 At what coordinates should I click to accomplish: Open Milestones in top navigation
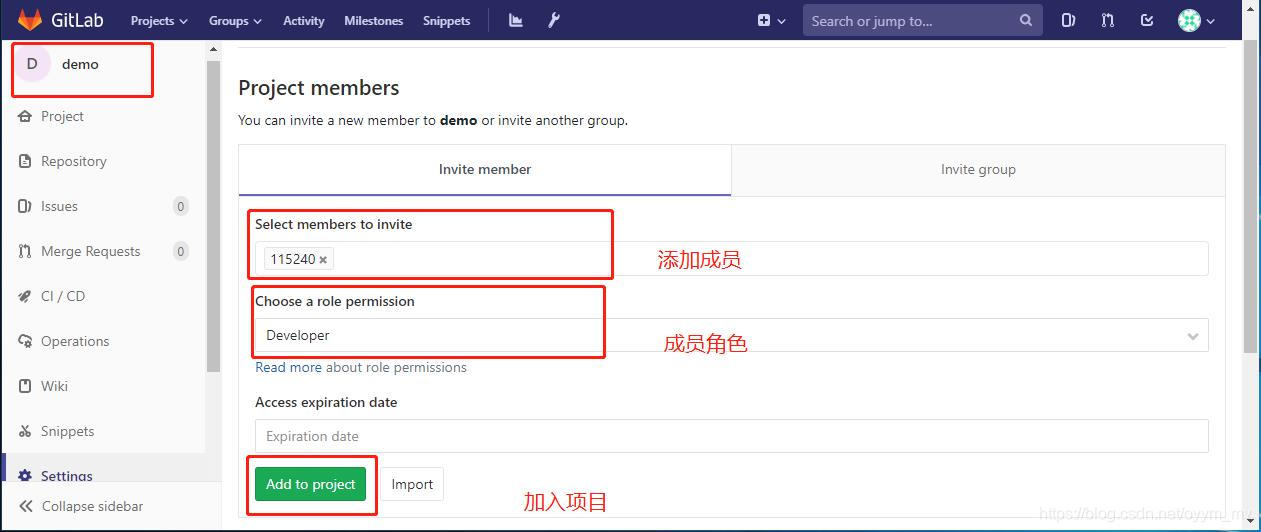click(x=373, y=20)
